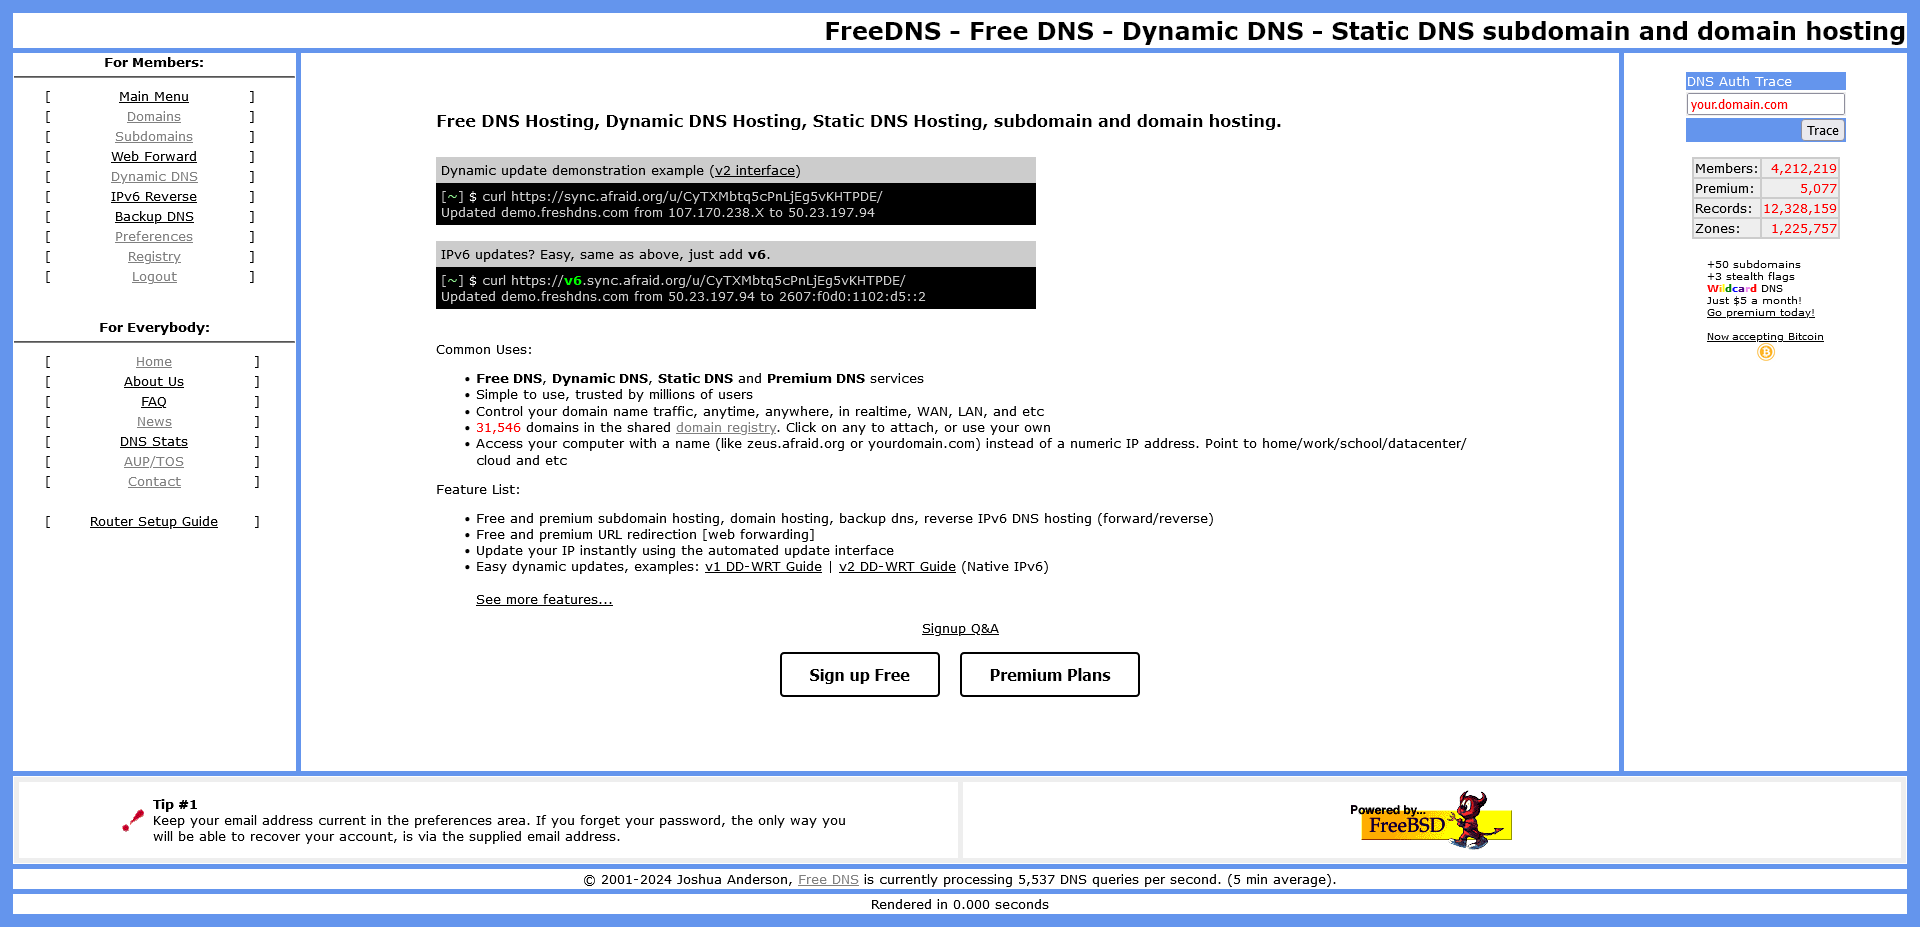The width and height of the screenshot is (1920, 927).
Task: Click Free DNS link in footer
Action: 828,880
